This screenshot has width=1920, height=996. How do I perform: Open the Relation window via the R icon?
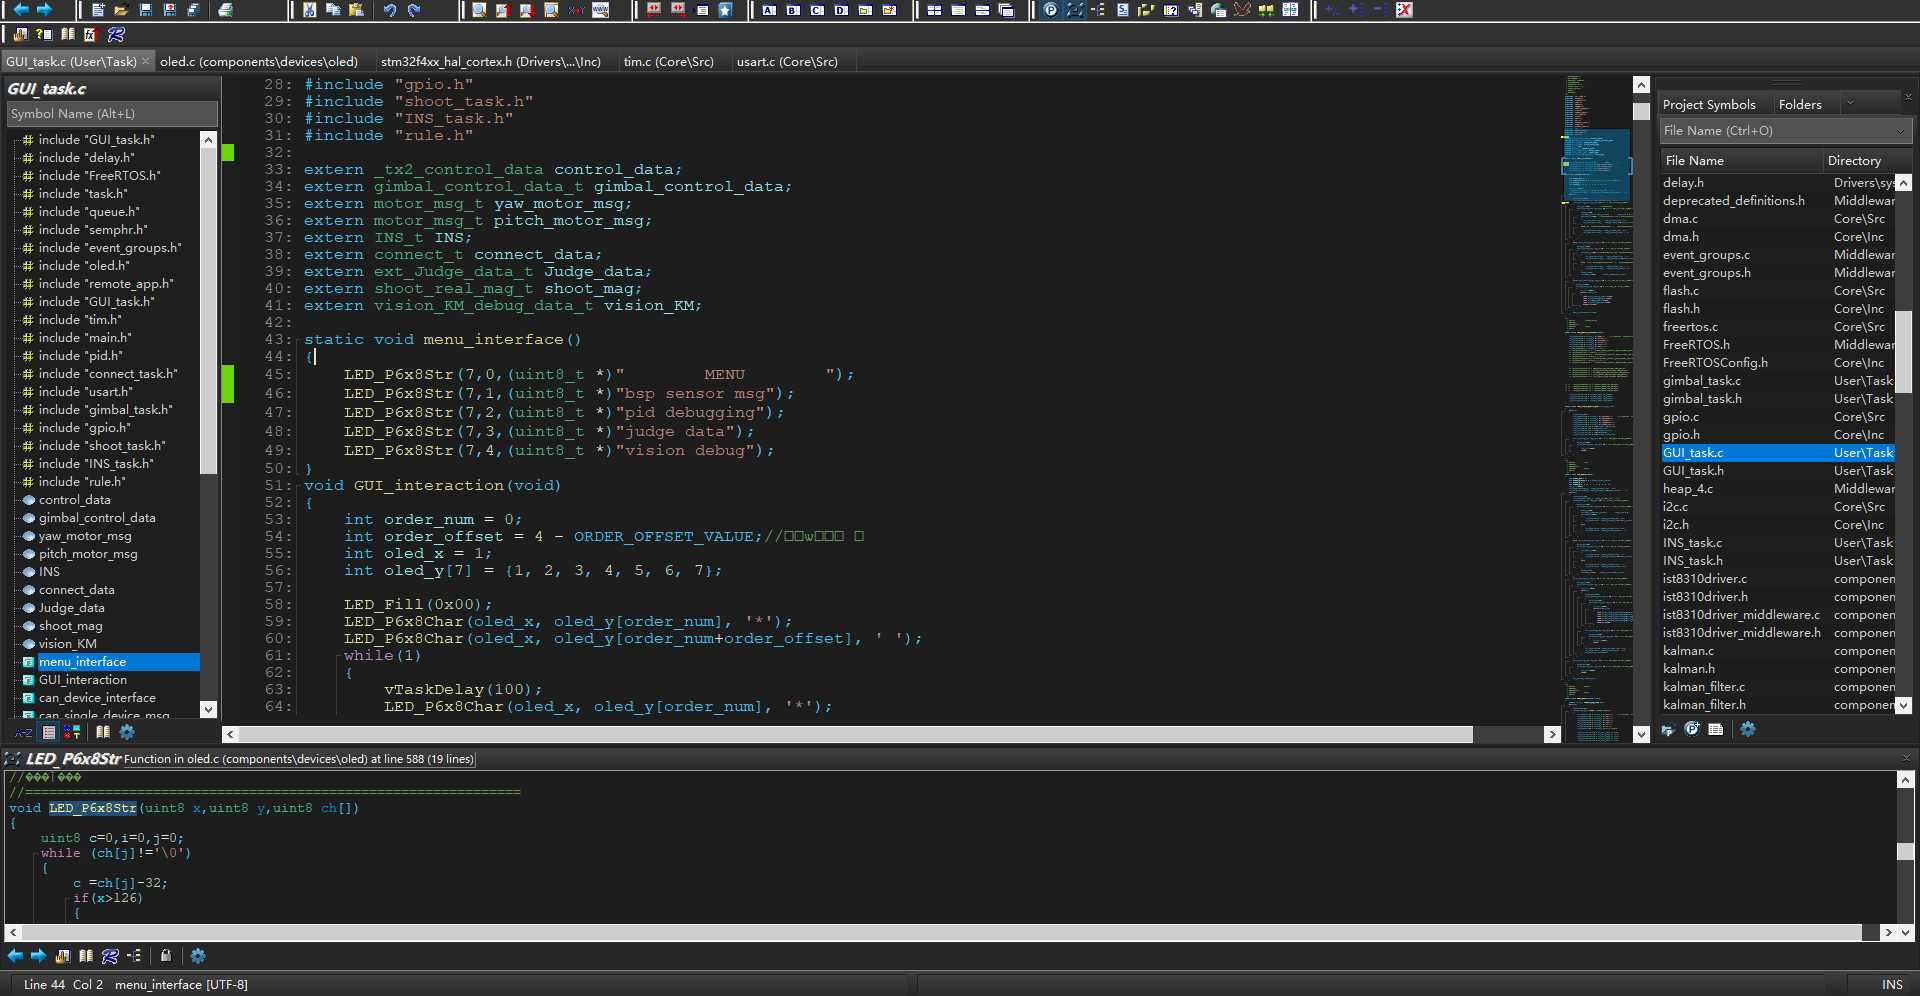point(110,956)
